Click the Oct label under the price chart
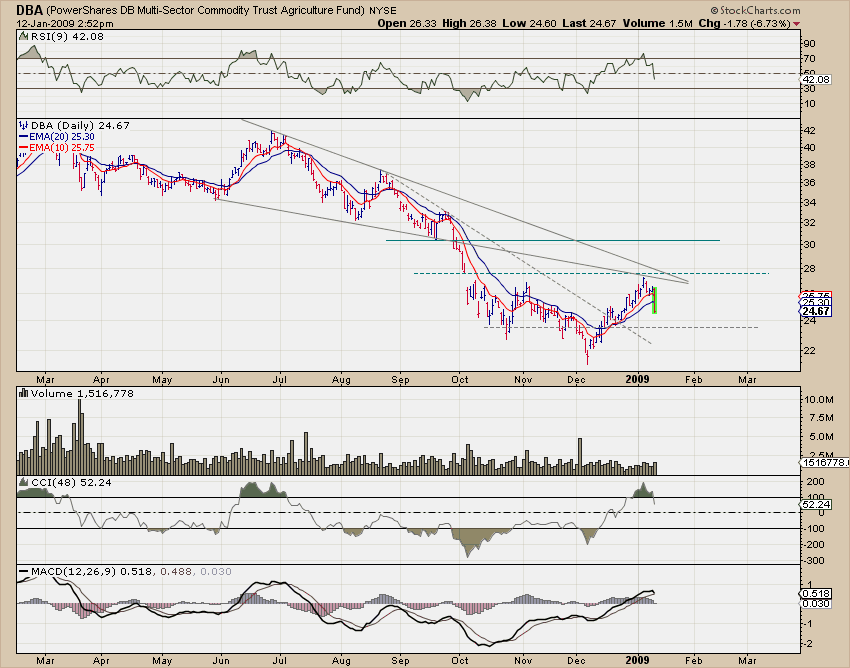This screenshot has height=668, width=850. [x=460, y=380]
